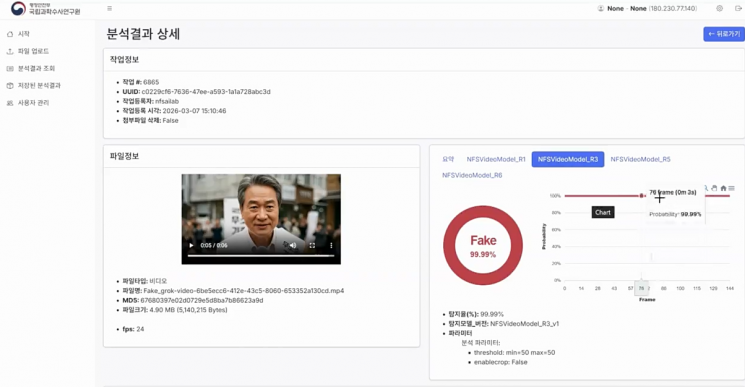Click the file size 4.90 MB text
The image size is (745, 387).
(x=189, y=310)
